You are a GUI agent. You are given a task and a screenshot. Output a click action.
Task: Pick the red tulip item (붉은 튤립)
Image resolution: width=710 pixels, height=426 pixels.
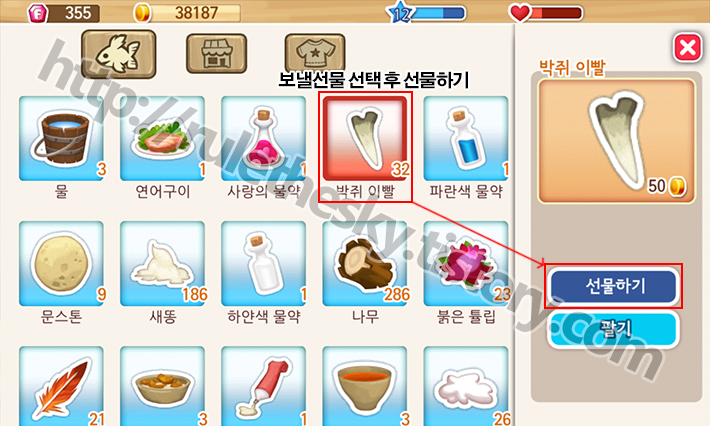pos(466,264)
